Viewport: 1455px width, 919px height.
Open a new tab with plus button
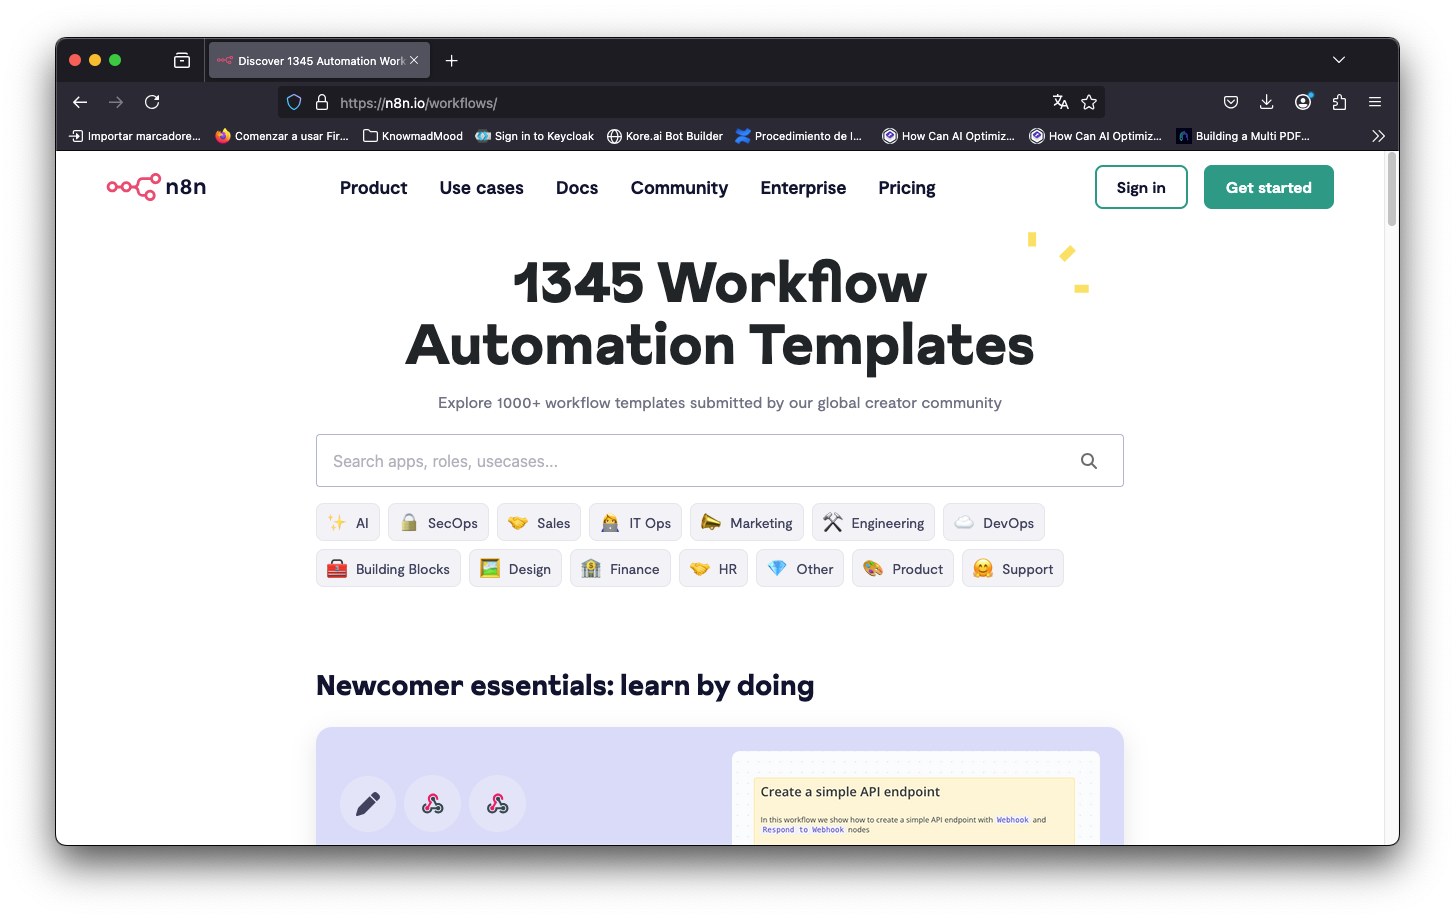pos(452,60)
